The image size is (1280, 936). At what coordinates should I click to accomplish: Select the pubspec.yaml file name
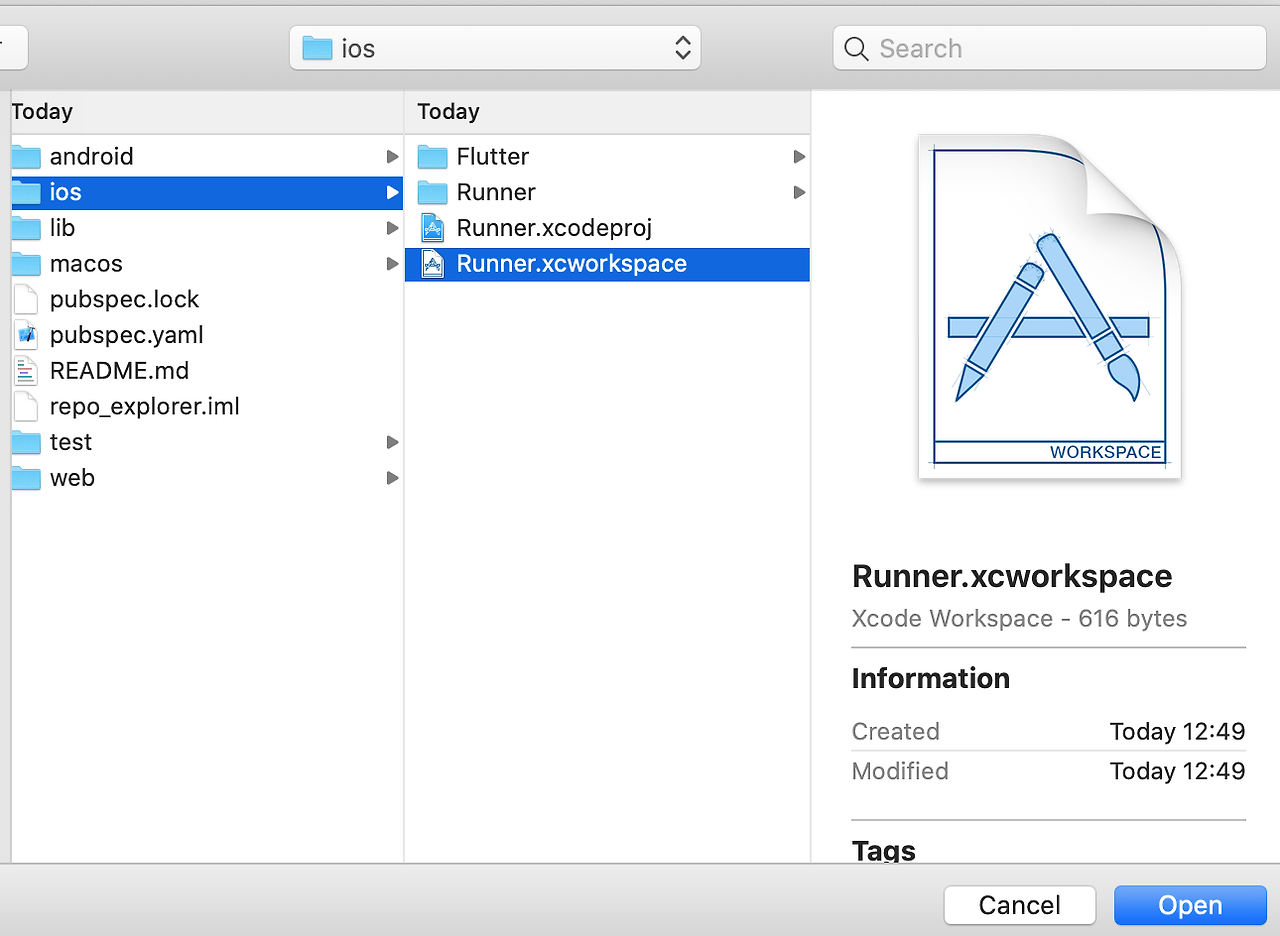coord(127,336)
